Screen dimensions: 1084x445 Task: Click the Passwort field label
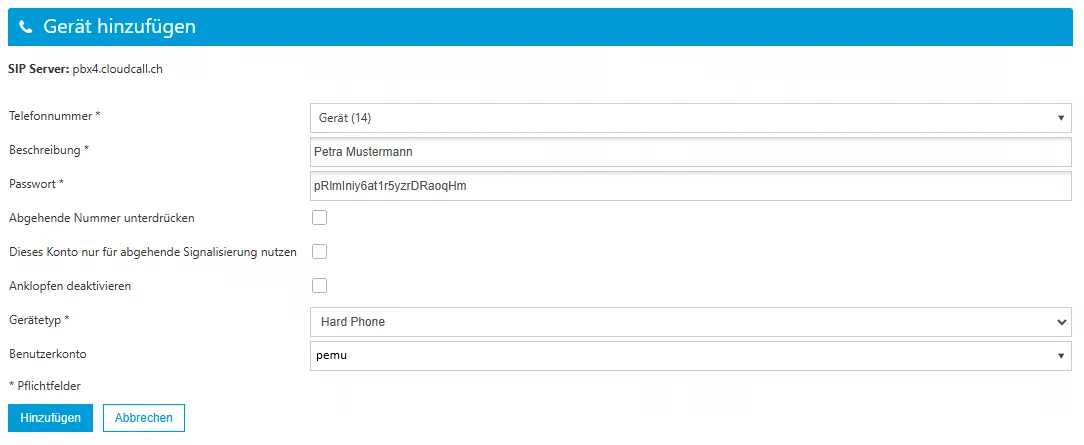coord(36,184)
